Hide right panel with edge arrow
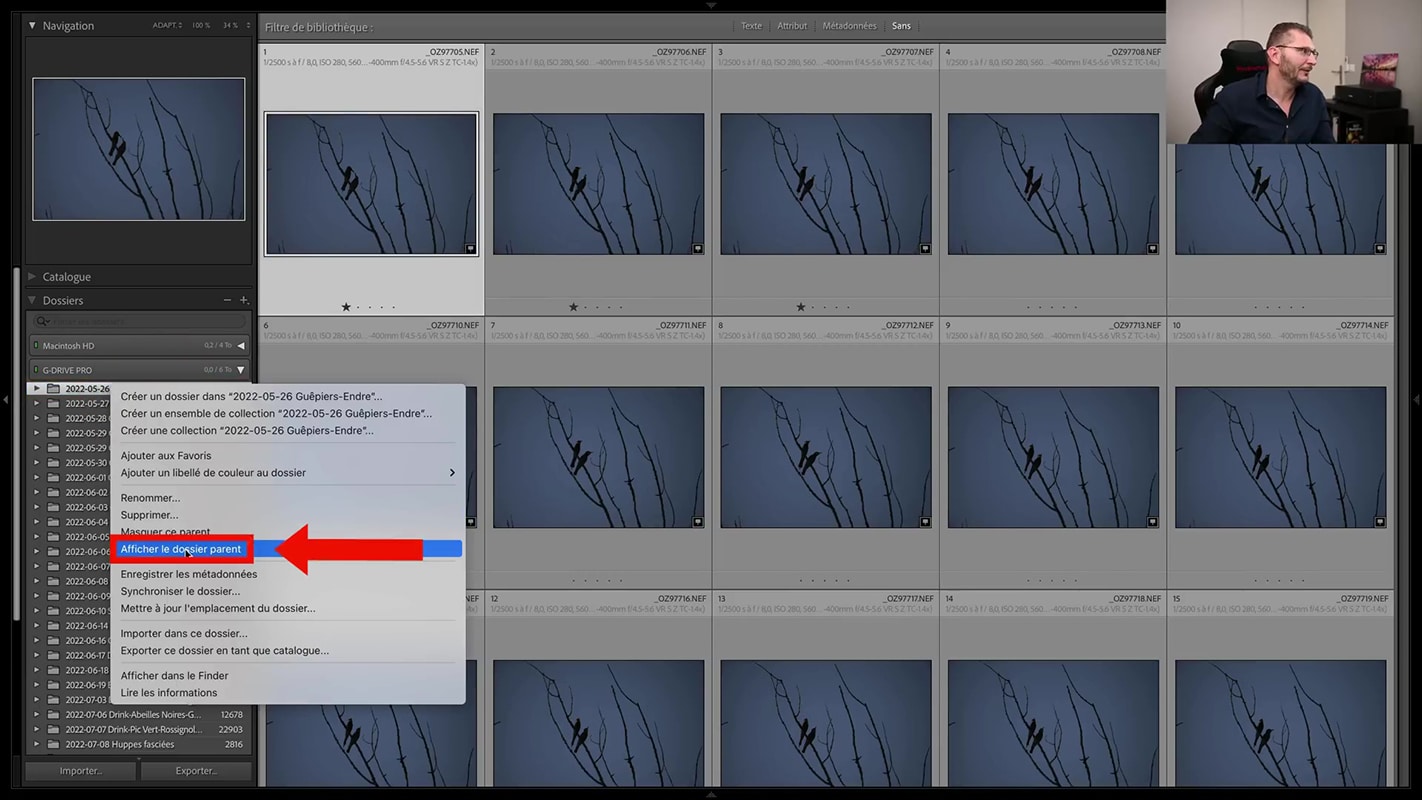This screenshot has height=800, width=1422. click(1416, 399)
